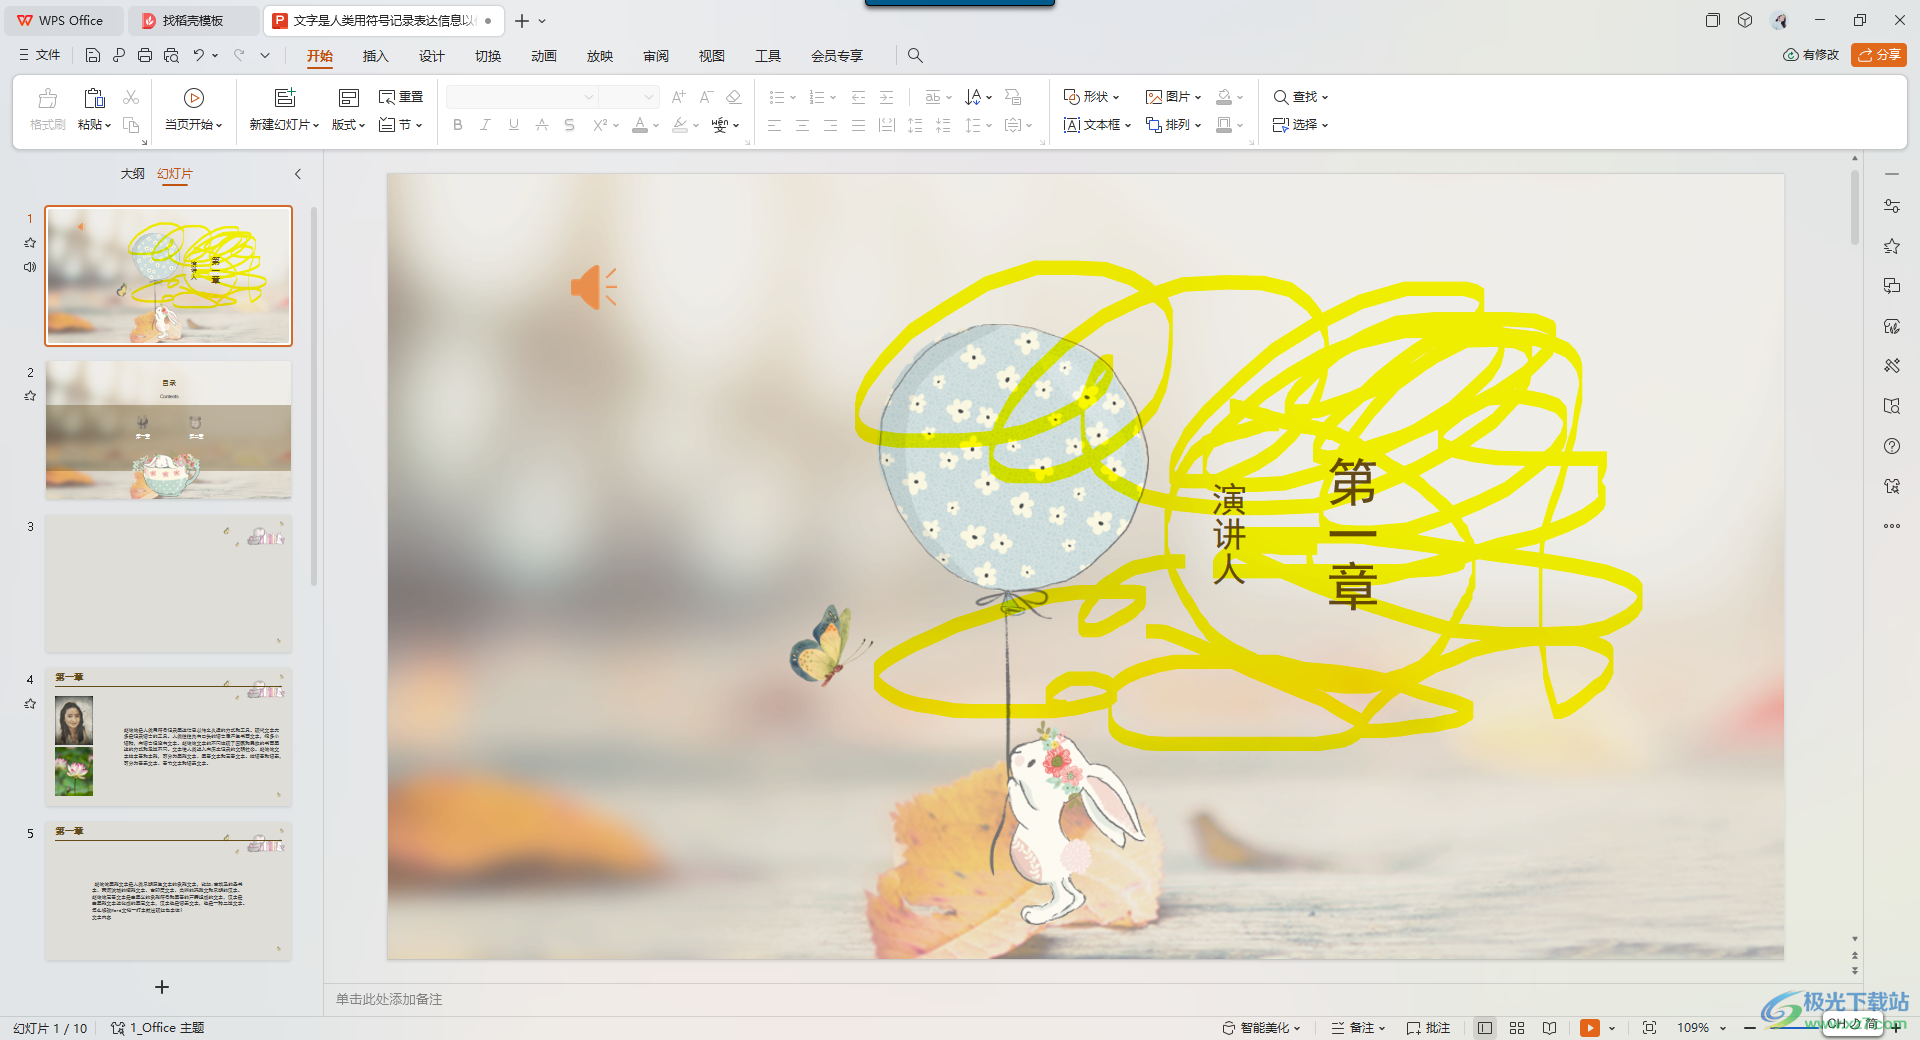Viewport: 1920px width, 1040px height.
Task: Click the Paste clipboard icon
Action: click(94, 98)
